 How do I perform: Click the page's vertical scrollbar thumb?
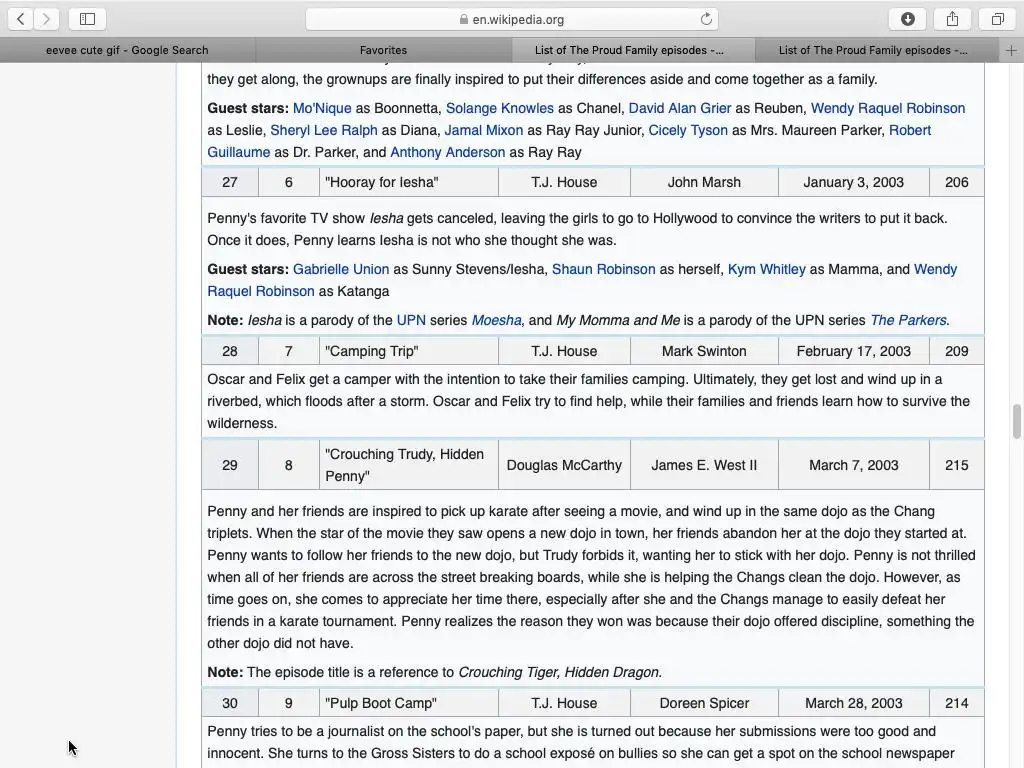pos(1016,422)
